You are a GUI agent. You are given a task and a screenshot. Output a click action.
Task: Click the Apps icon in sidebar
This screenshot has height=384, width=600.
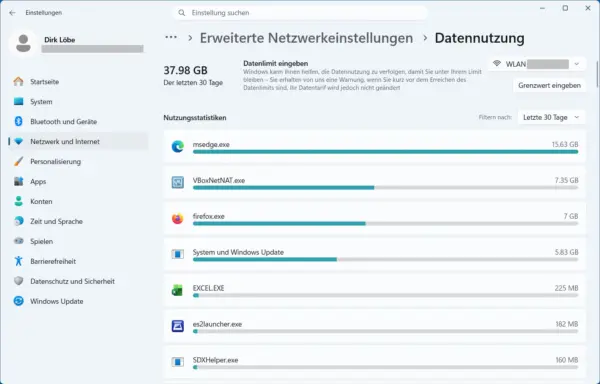coord(18,181)
